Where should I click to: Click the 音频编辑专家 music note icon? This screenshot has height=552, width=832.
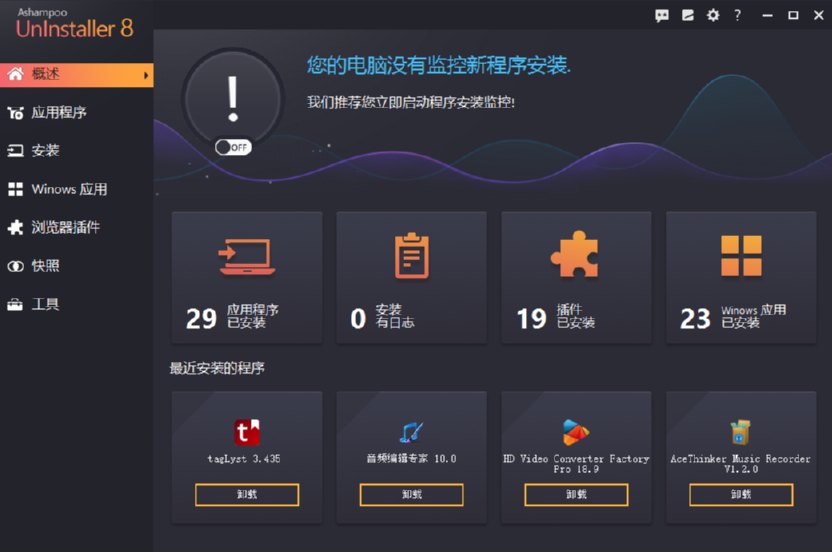[x=411, y=433]
